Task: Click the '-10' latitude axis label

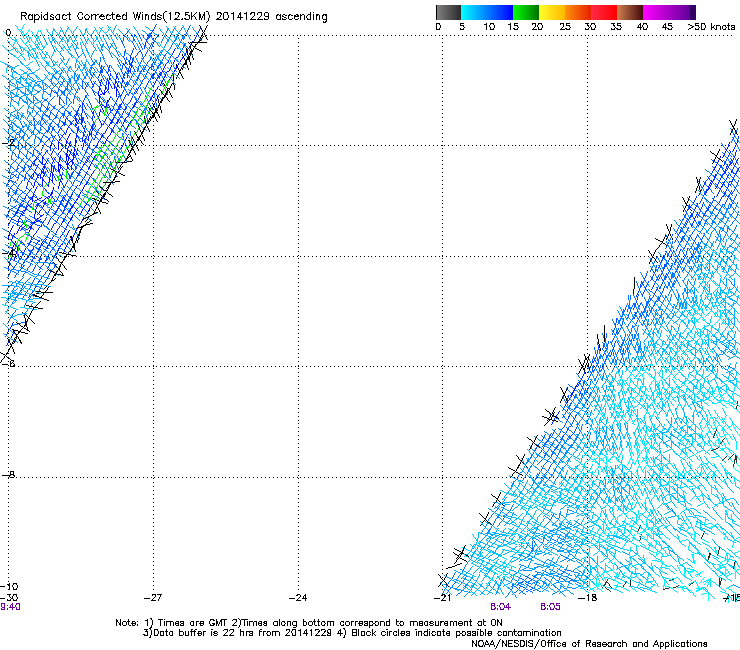Action: 9,587
